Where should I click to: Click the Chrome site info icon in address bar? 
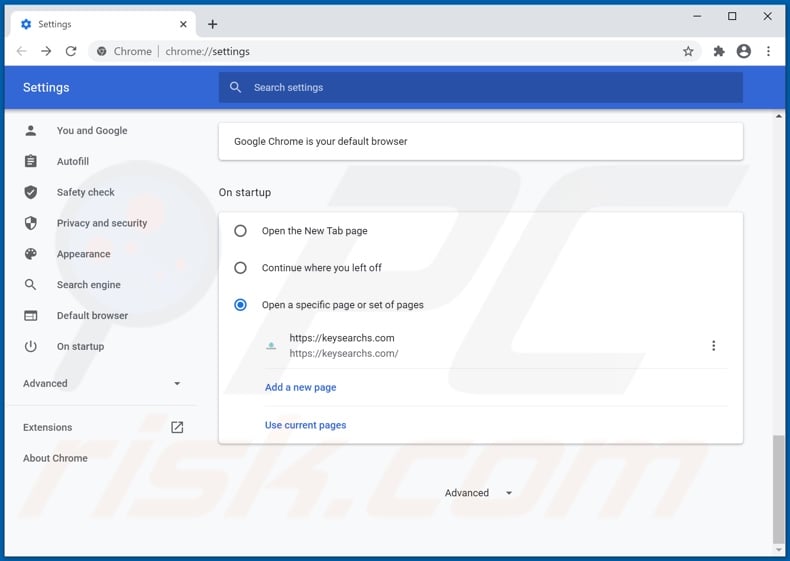tap(102, 51)
